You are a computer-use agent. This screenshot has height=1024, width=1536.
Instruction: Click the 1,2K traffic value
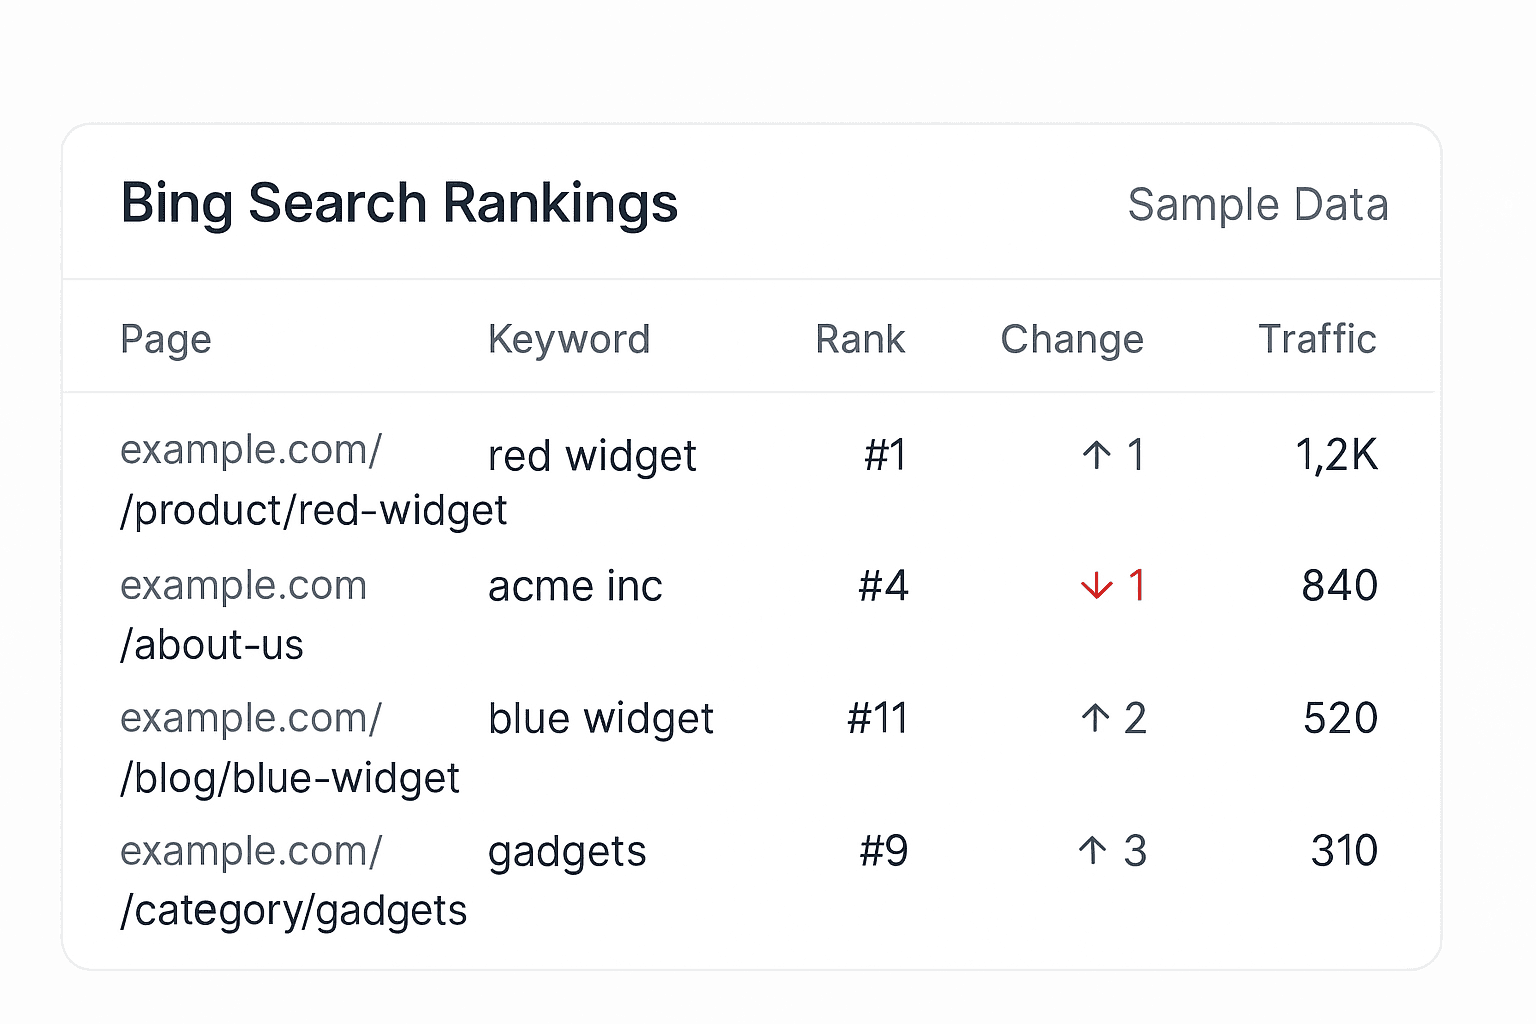1336,456
